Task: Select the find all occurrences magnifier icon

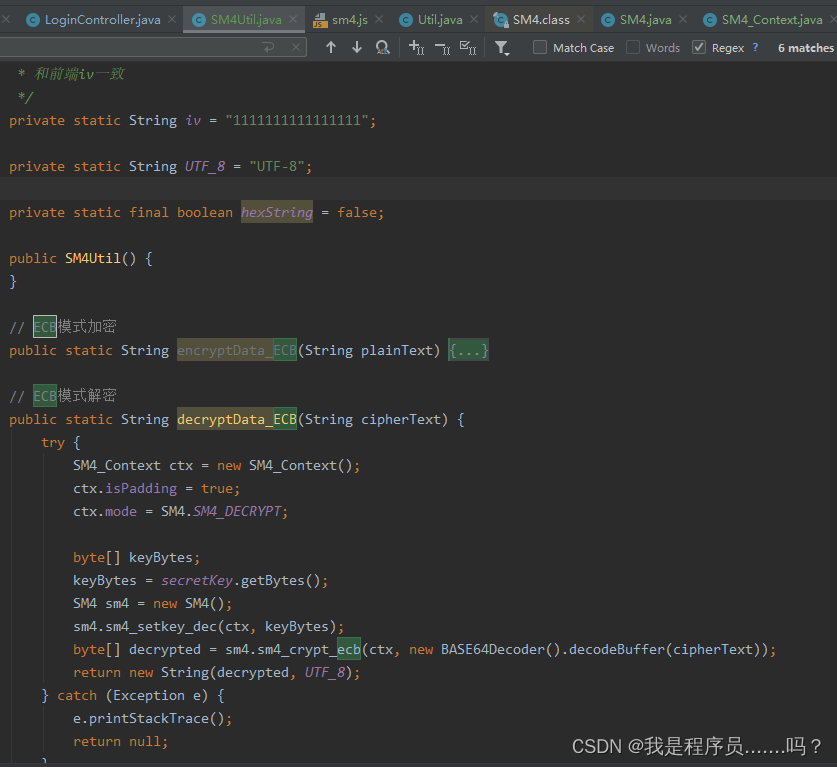Action: pyautogui.click(x=383, y=47)
